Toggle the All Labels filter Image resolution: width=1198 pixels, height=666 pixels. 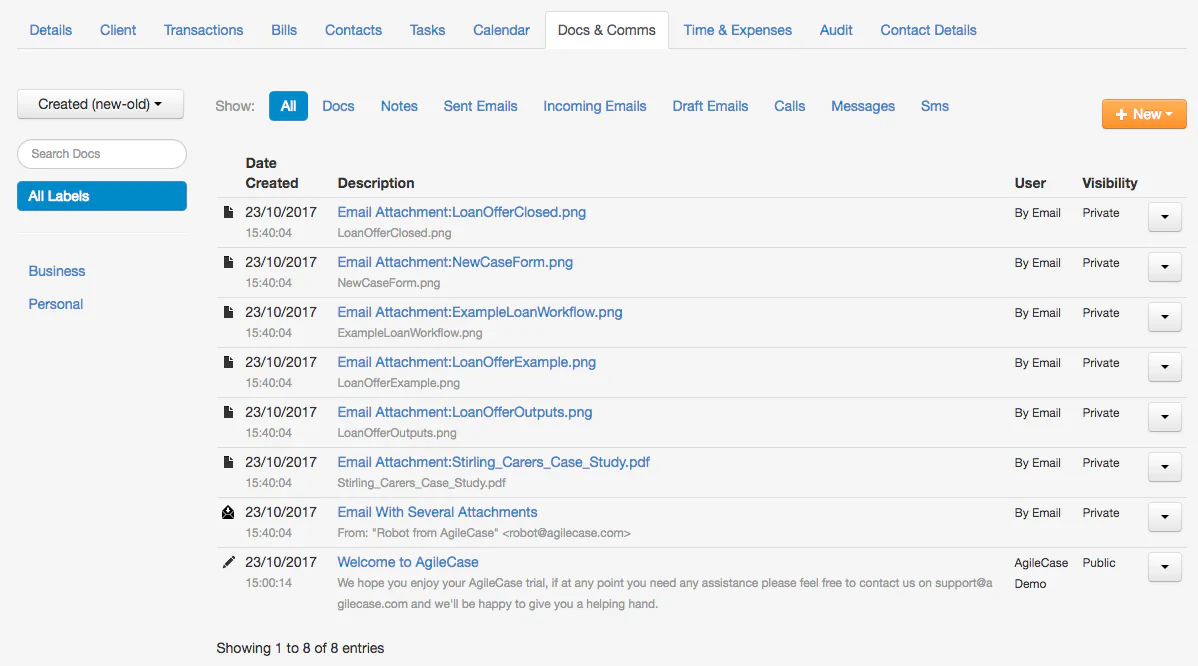pyautogui.click(x=101, y=195)
